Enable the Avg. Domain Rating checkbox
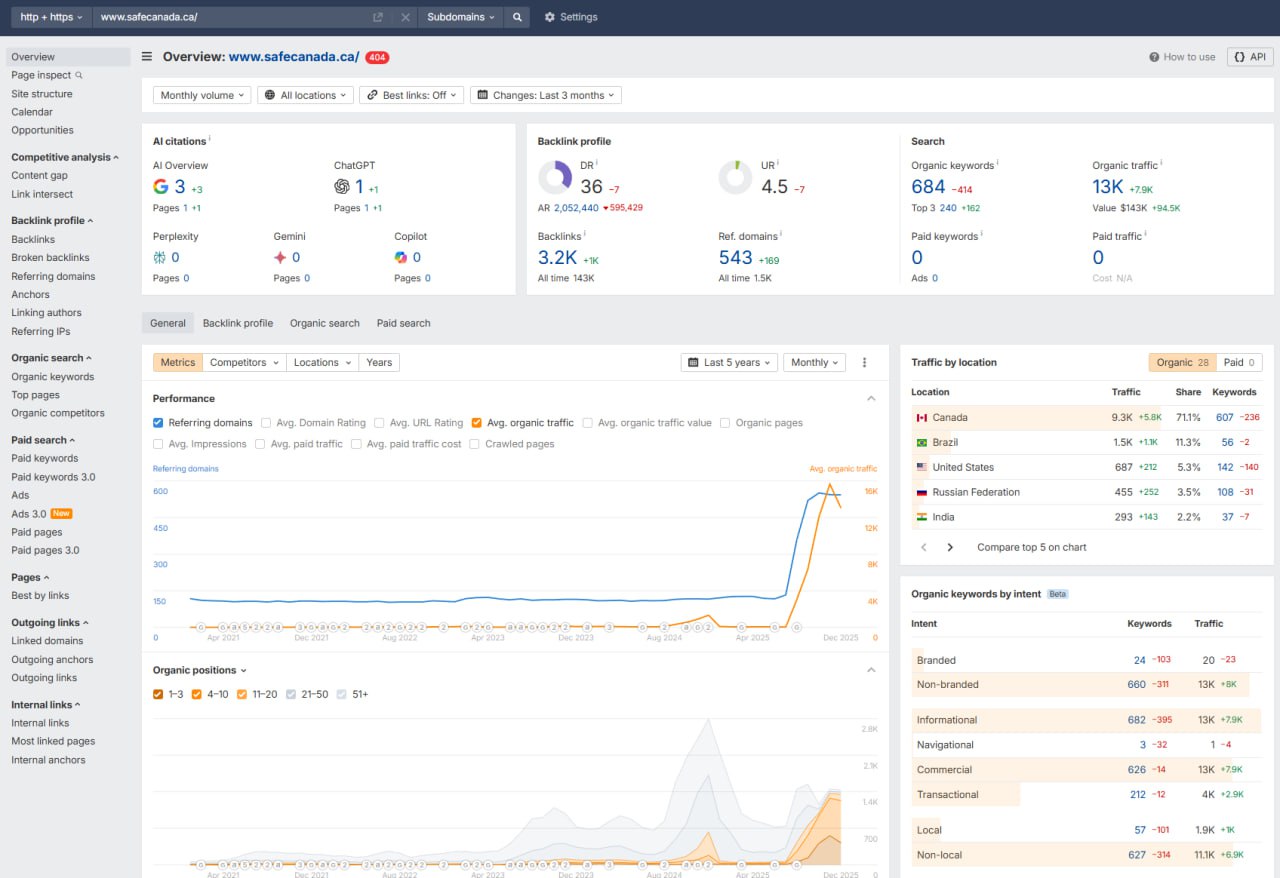 pyautogui.click(x=265, y=423)
